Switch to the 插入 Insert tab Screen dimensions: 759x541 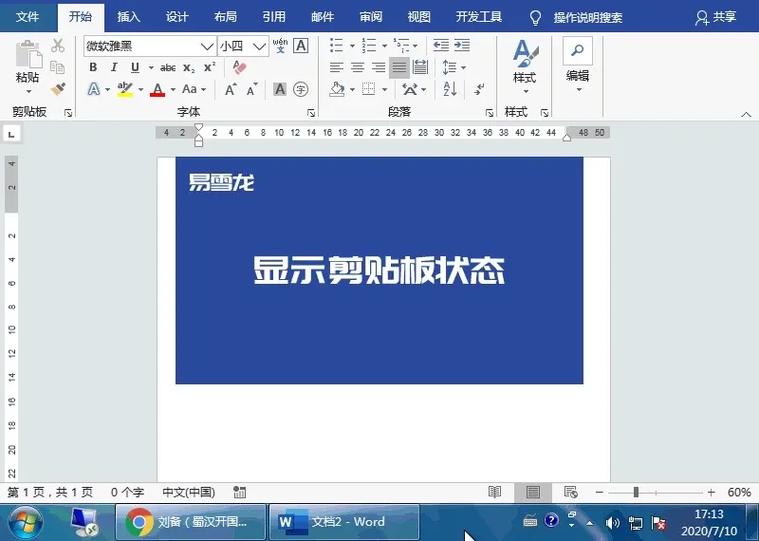(128, 17)
